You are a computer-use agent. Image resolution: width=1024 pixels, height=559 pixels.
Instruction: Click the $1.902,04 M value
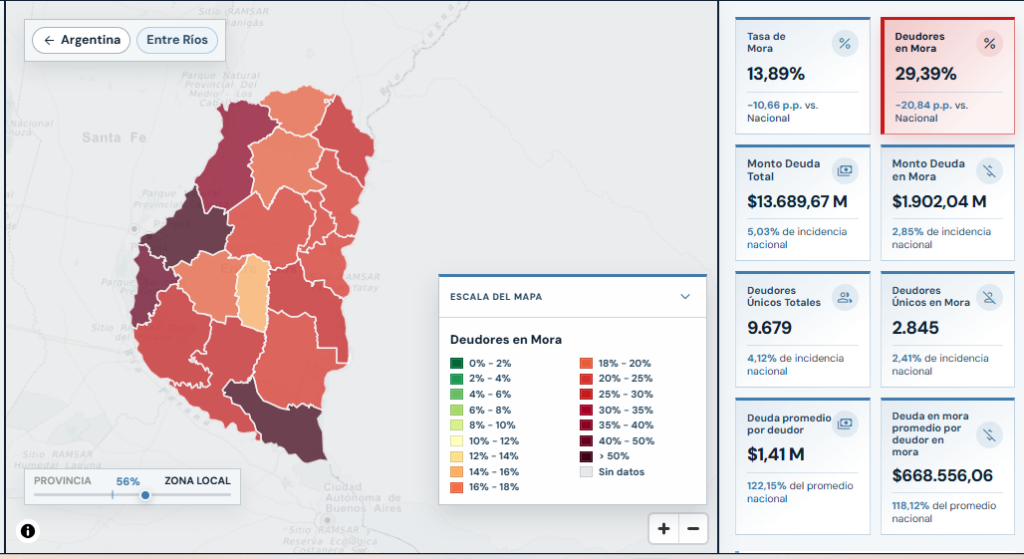click(x=939, y=201)
